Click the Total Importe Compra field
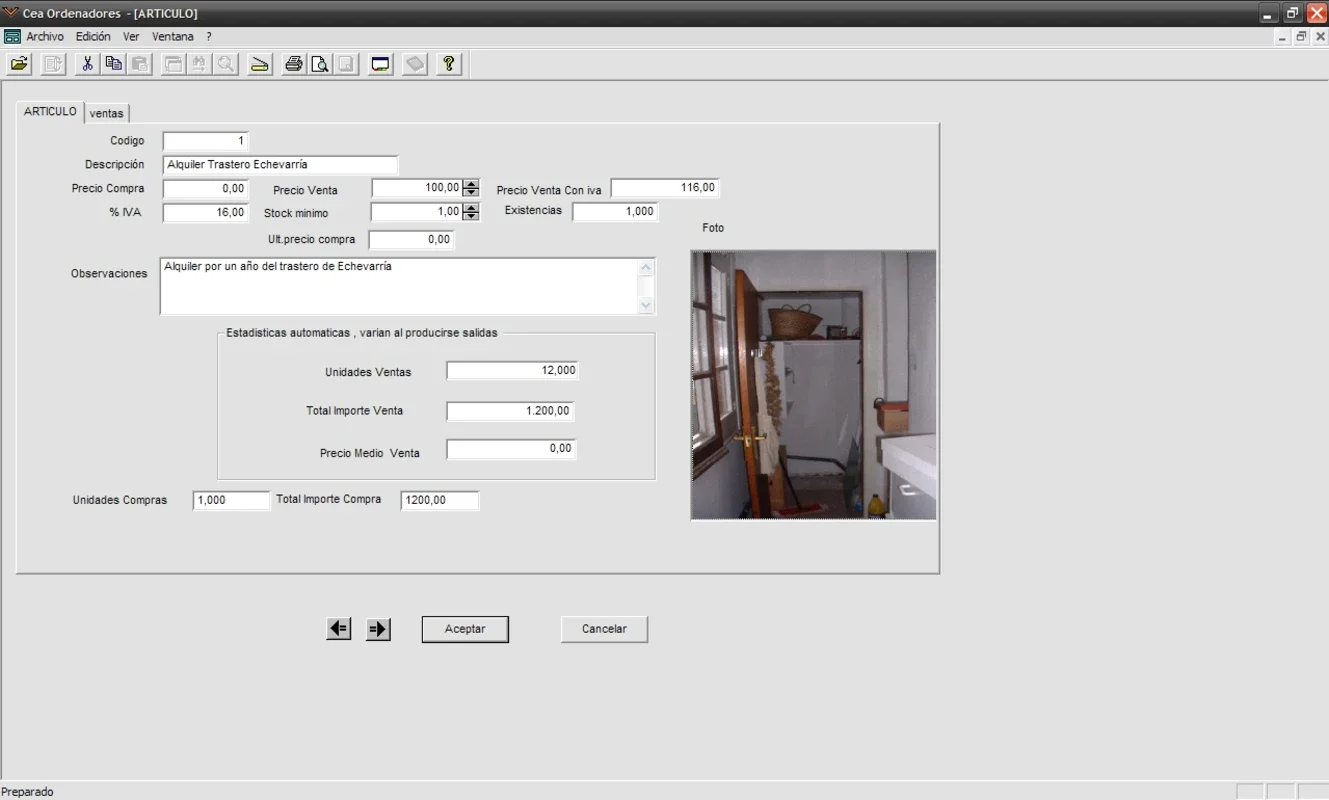Screen dimensions: 1329x800 click(x=440, y=501)
